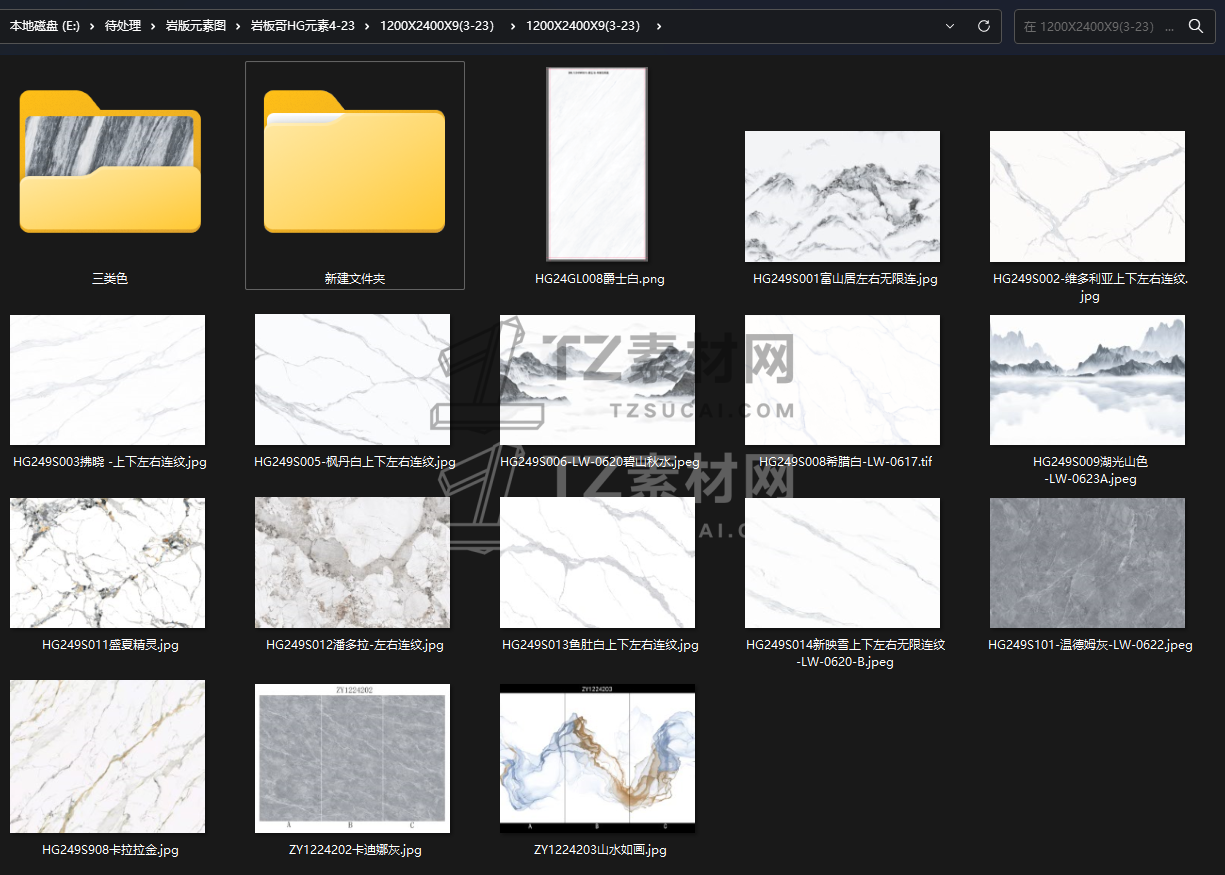Navigate to 本地磁盘 (E:) breadcrumb
The width and height of the screenshot is (1225, 875).
click(44, 26)
